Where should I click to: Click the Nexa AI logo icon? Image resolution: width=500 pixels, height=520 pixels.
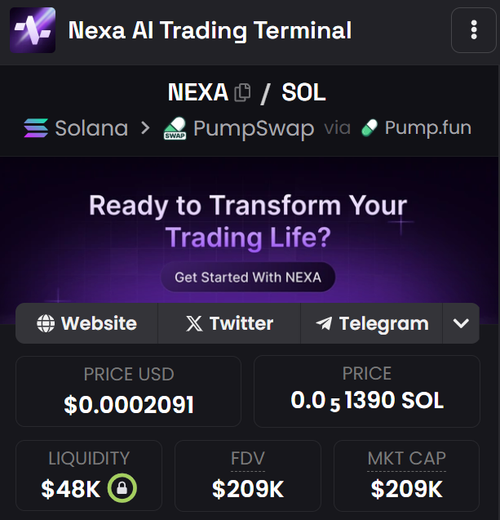(33, 30)
